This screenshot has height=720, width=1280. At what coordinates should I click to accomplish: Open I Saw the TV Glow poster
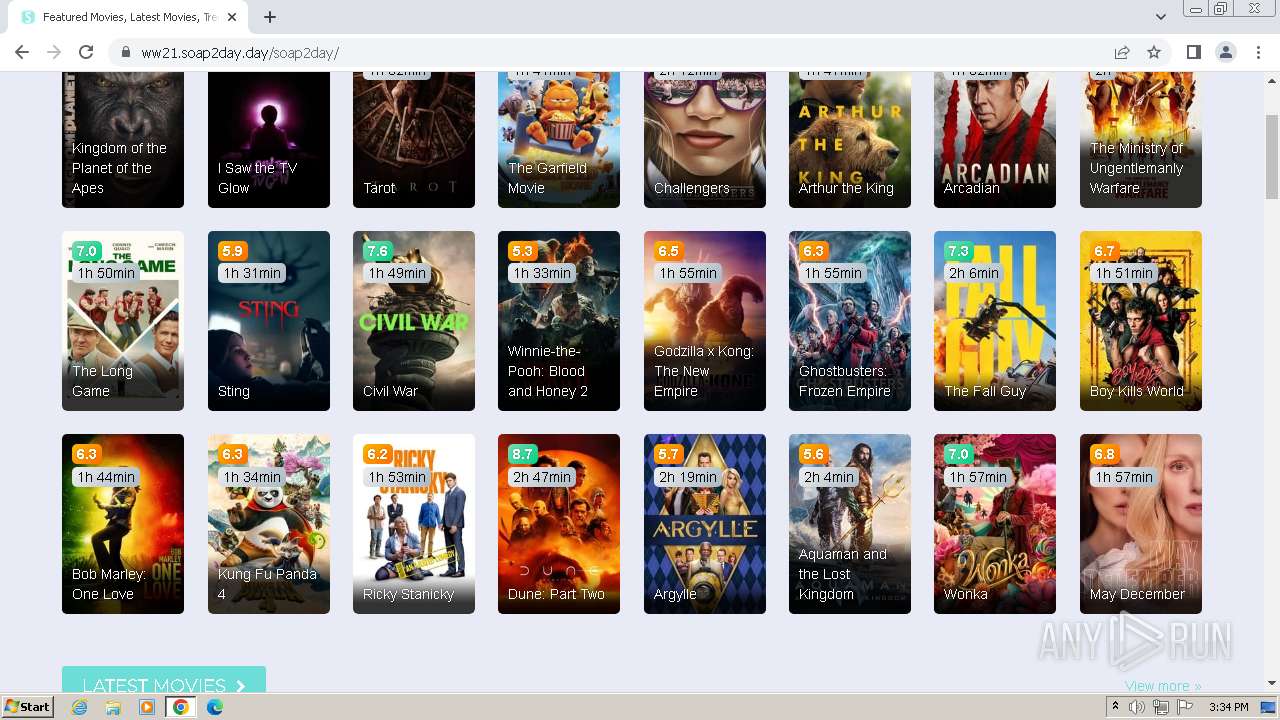pyautogui.click(x=269, y=139)
